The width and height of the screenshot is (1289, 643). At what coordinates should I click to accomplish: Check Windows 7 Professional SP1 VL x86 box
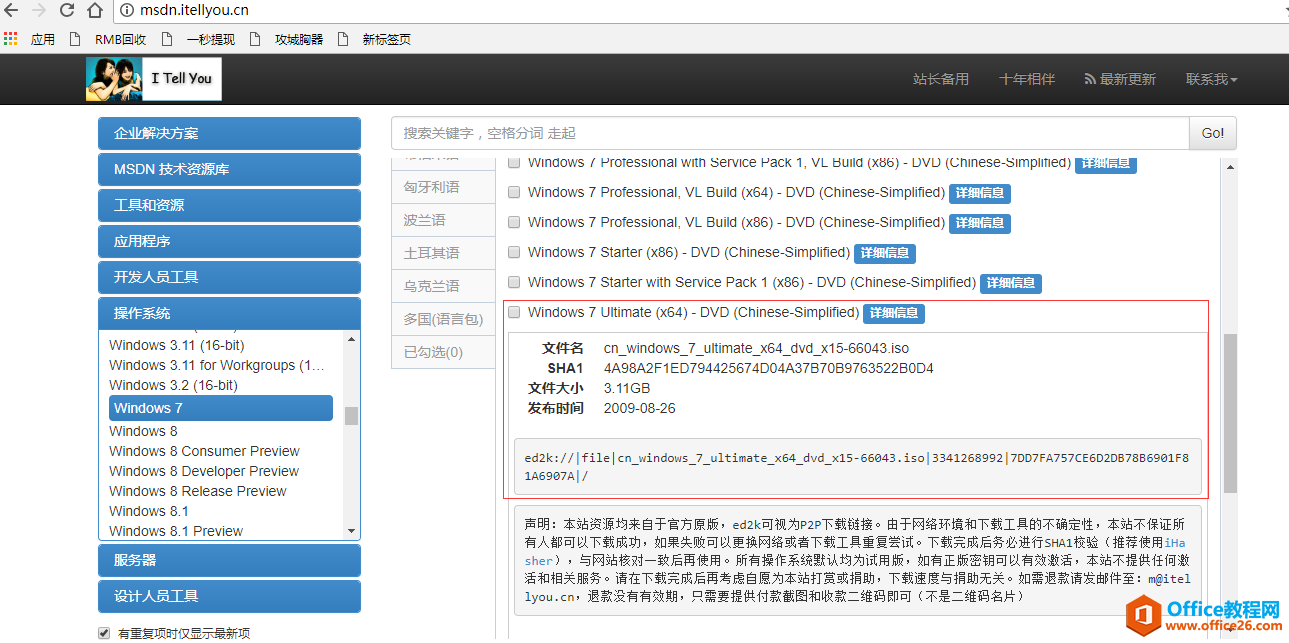[x=514, y=162]
